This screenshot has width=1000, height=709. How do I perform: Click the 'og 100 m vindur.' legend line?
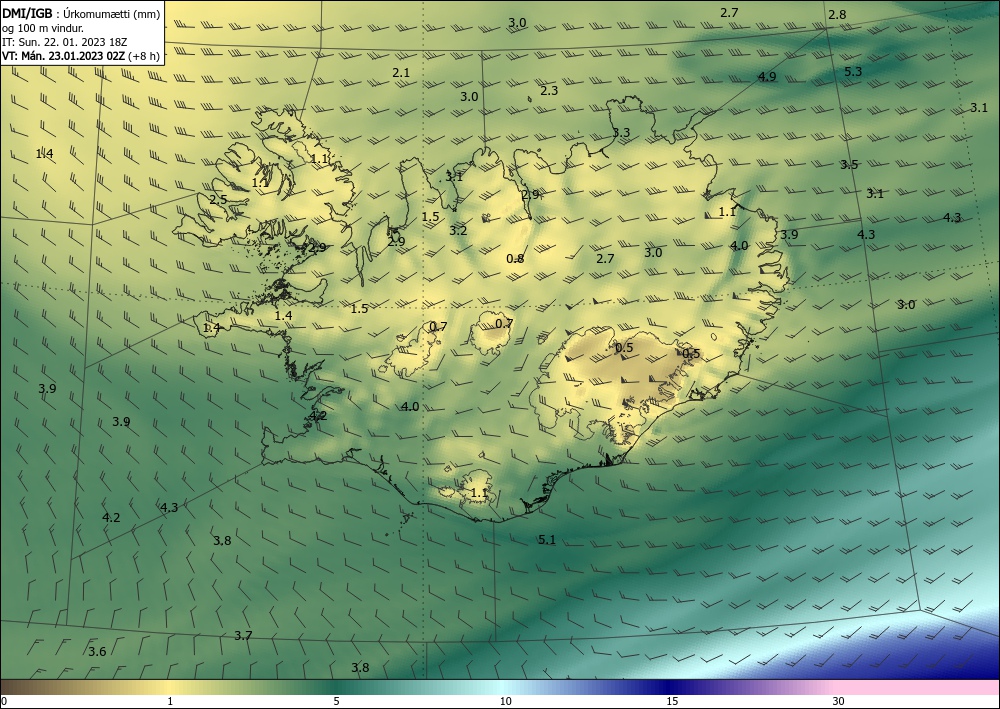(x=43, y=28)
